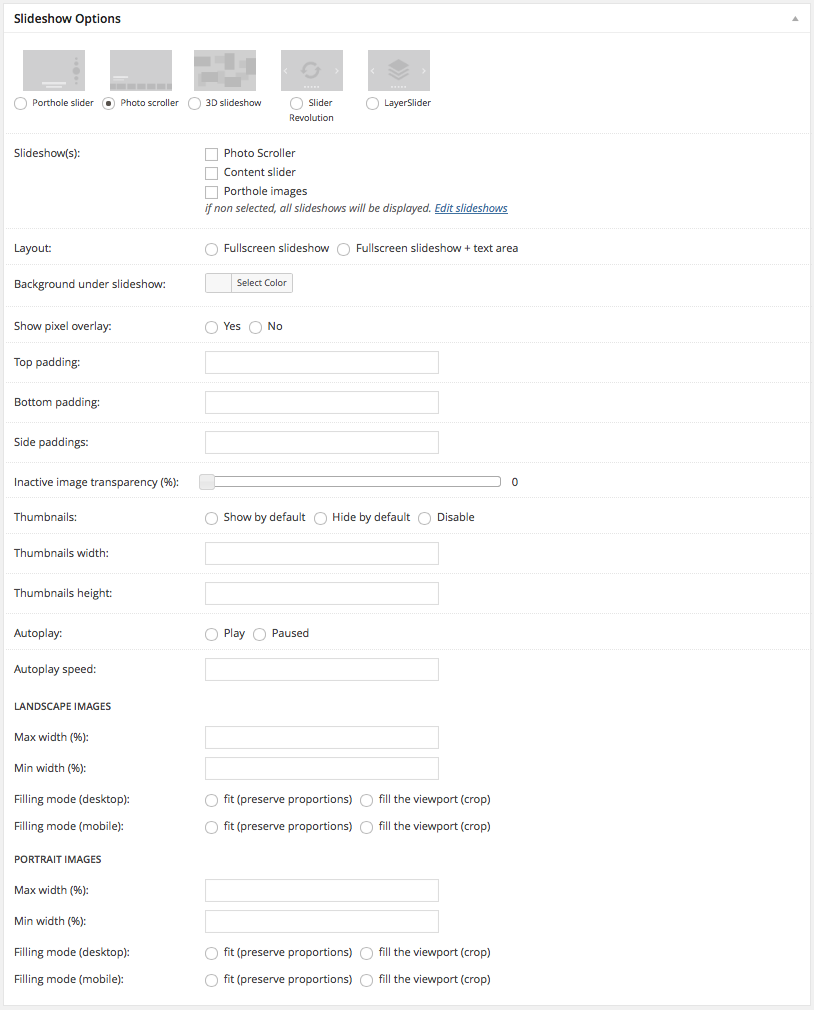Click the background color swatch
Image resolution: width=814 pixels, height=1010 pixels.
218,283
